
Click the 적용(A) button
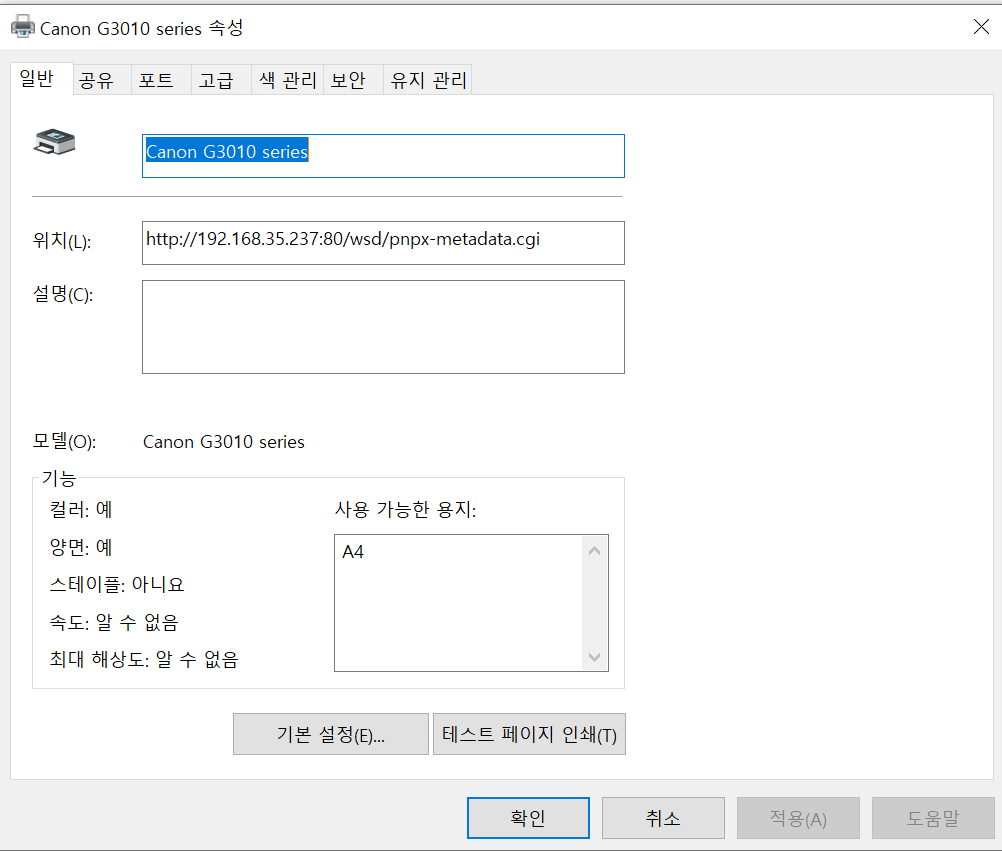pos(798,818)
